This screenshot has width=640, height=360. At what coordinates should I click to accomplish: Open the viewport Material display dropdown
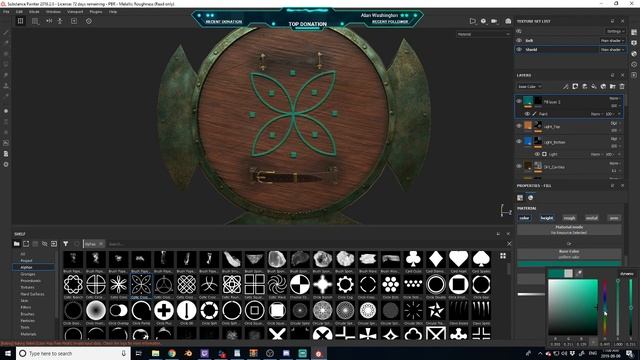point(483,34)
